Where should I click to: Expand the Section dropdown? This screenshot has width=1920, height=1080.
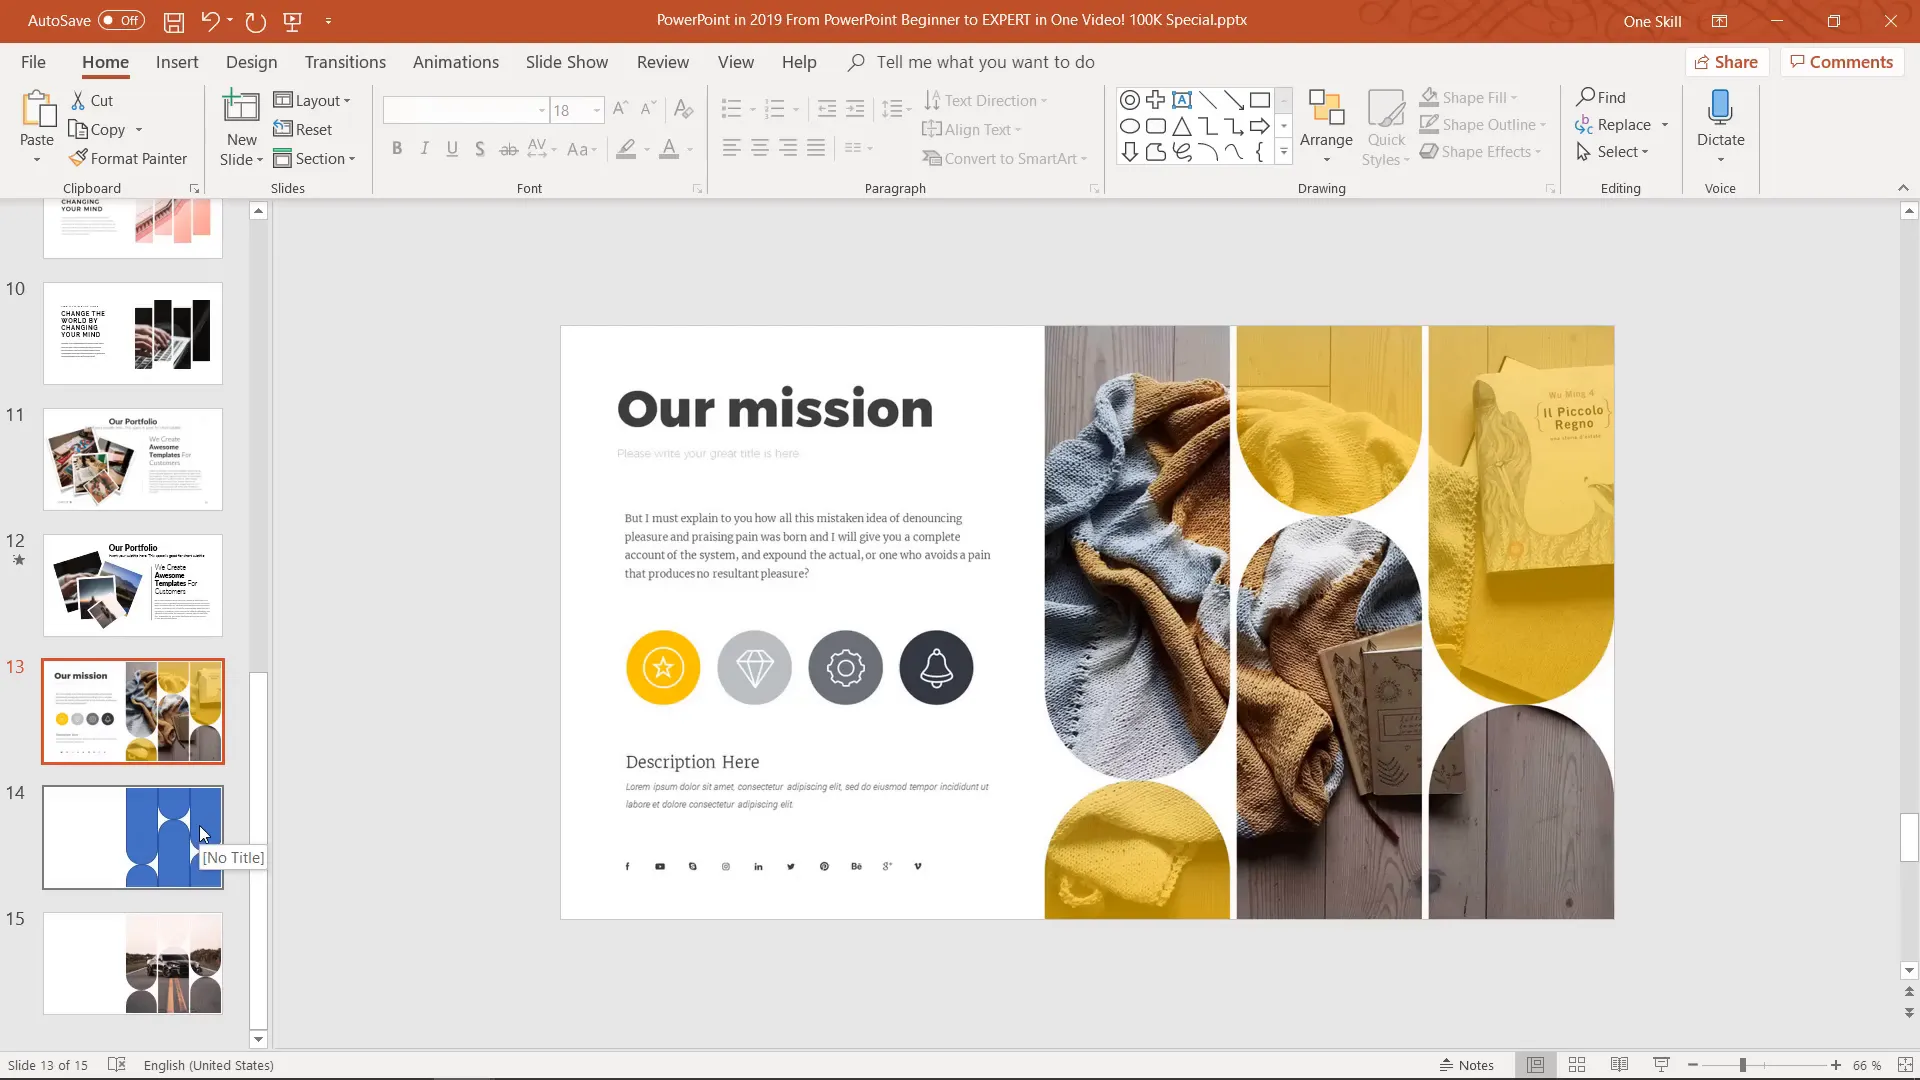[314, 158]
